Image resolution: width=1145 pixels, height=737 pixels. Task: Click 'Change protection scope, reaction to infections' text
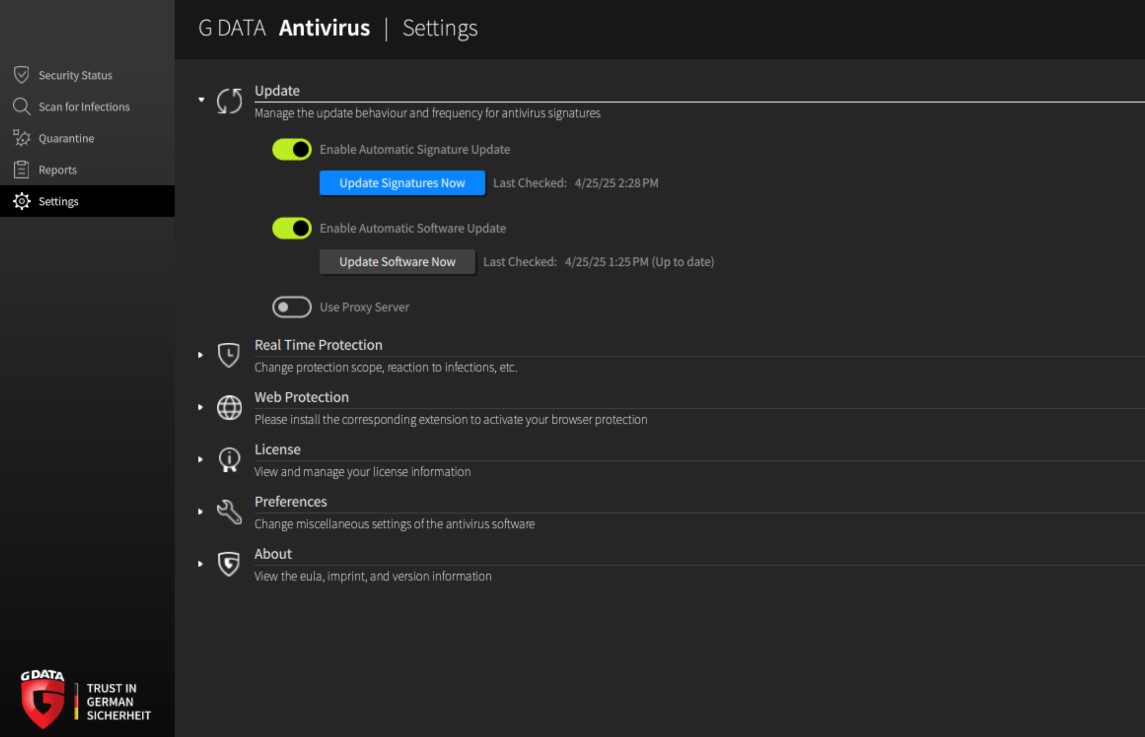pyautogui.click(x=386, y=367)
